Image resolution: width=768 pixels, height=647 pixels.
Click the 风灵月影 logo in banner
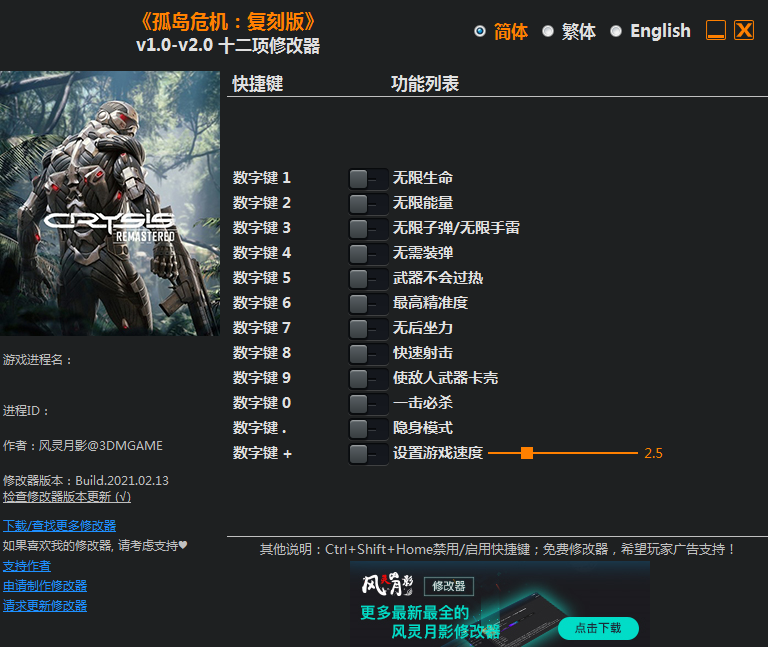coord(387,584)
